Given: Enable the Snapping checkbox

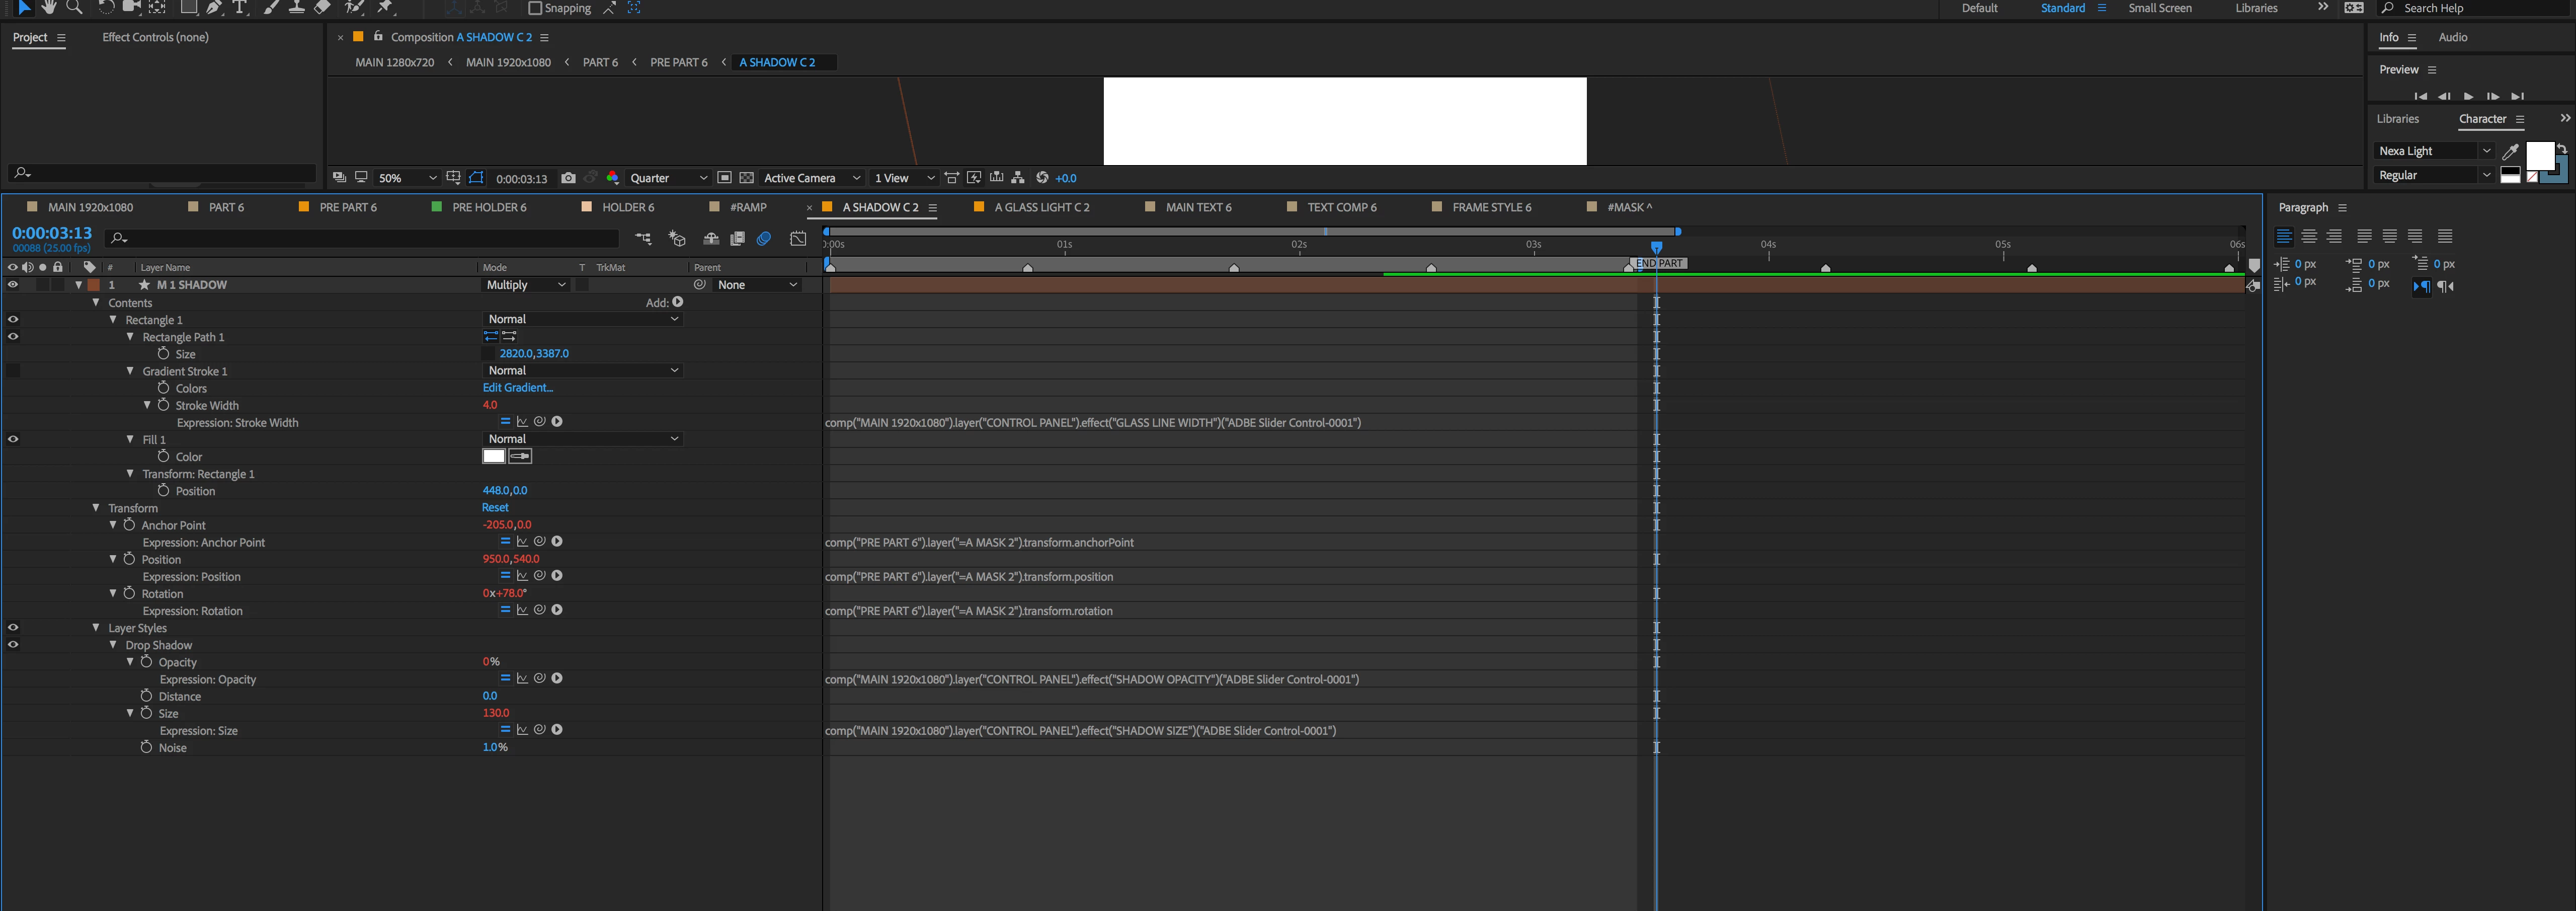Looking at the screenshot, I should [x=535, y=8].
